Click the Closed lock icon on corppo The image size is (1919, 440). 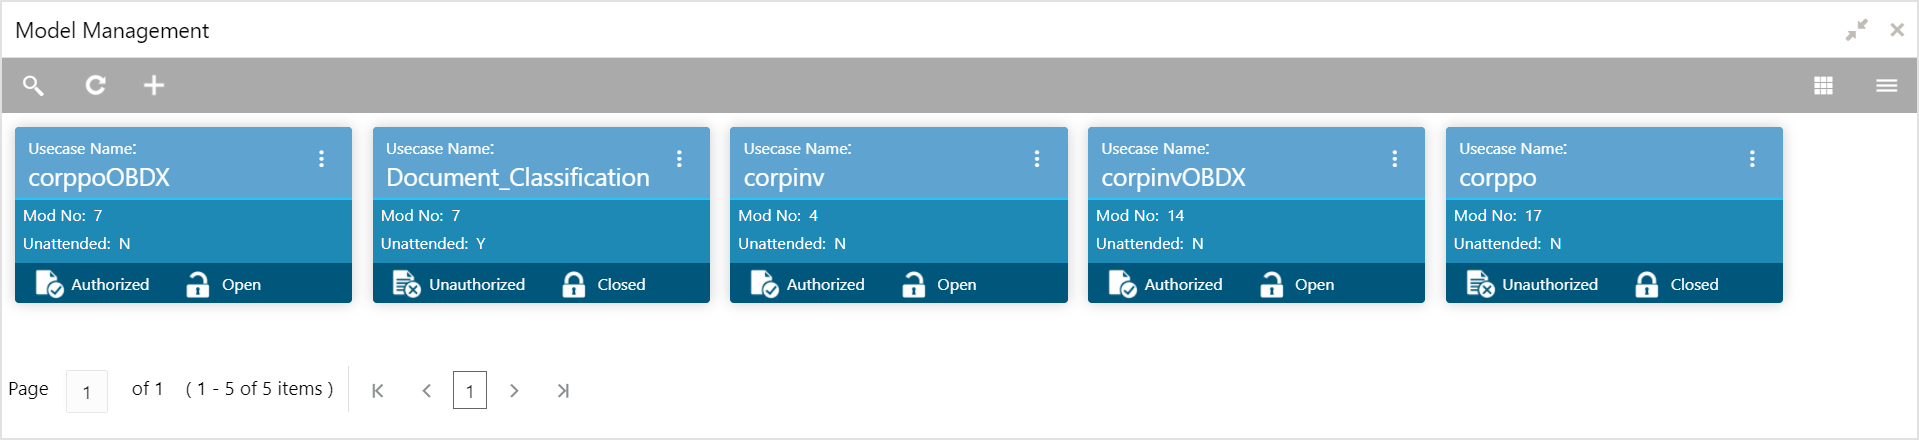[1647, 284]
